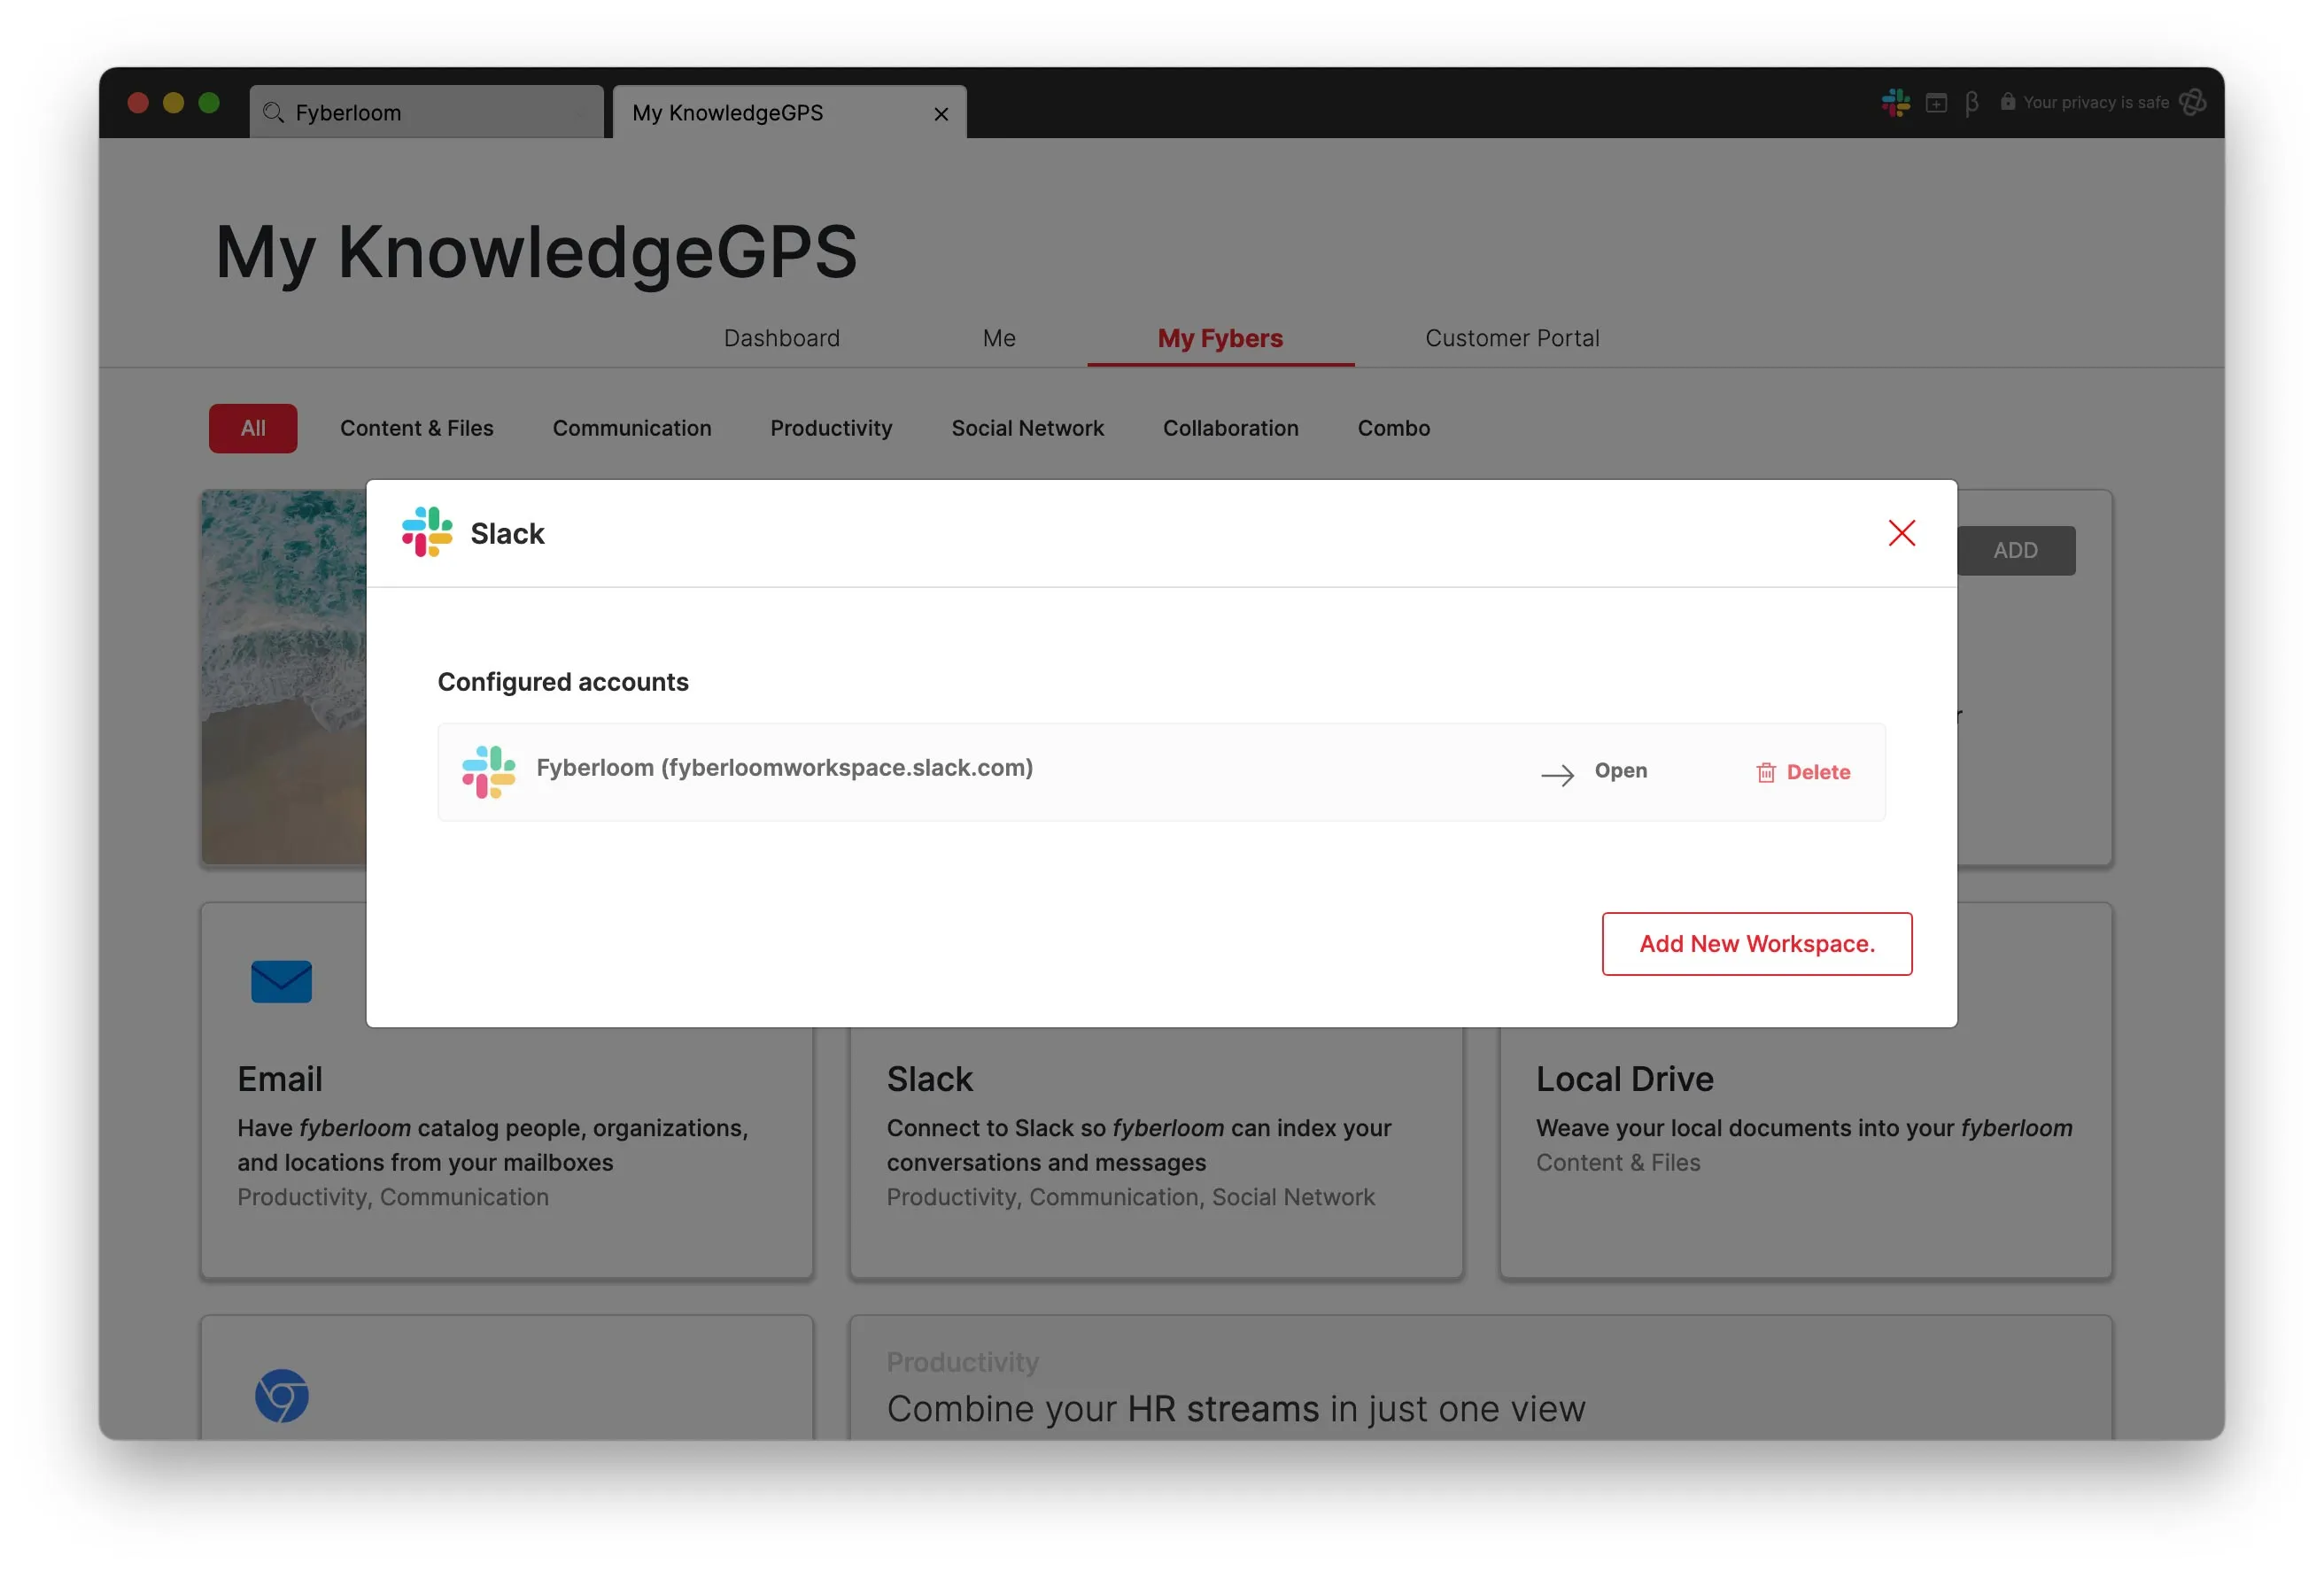Click the yellow minimize window button
The width and height of the screenshot is (2324, 1571).
click(173, 103)
